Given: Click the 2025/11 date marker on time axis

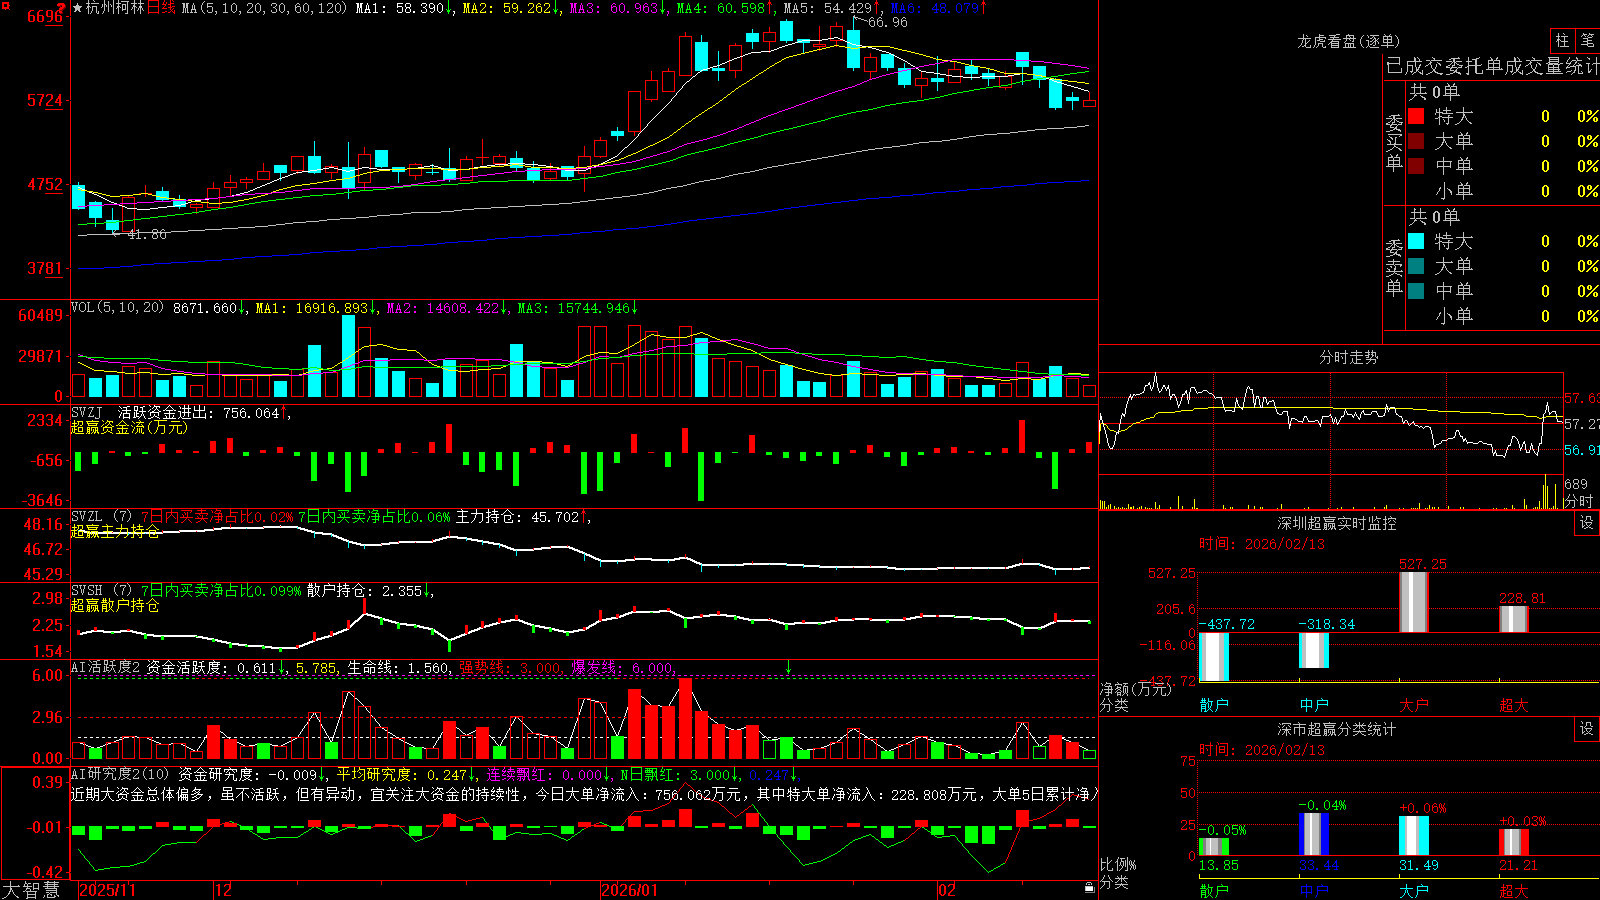Looking at the screenshot, I should tap(107, 890).
